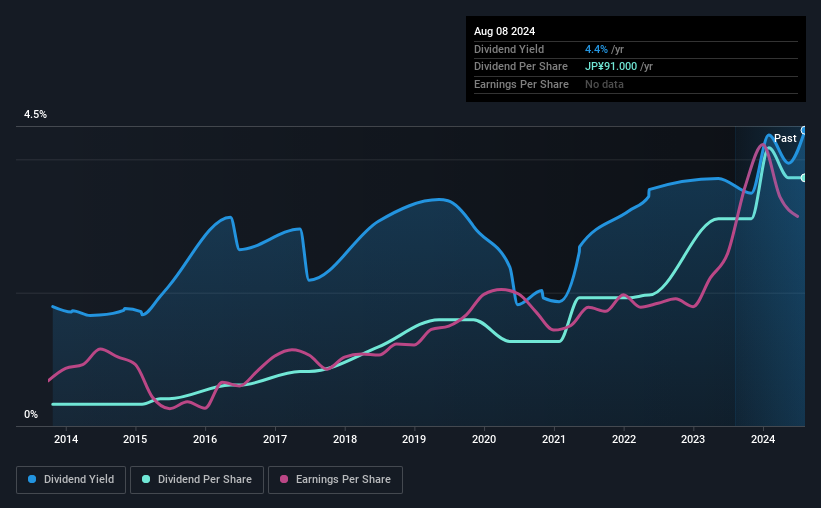Screen dimensions: 821x508
Task: Click the 4.4% Dividend Yield tooltip value
Action: (x=596, y=49)
